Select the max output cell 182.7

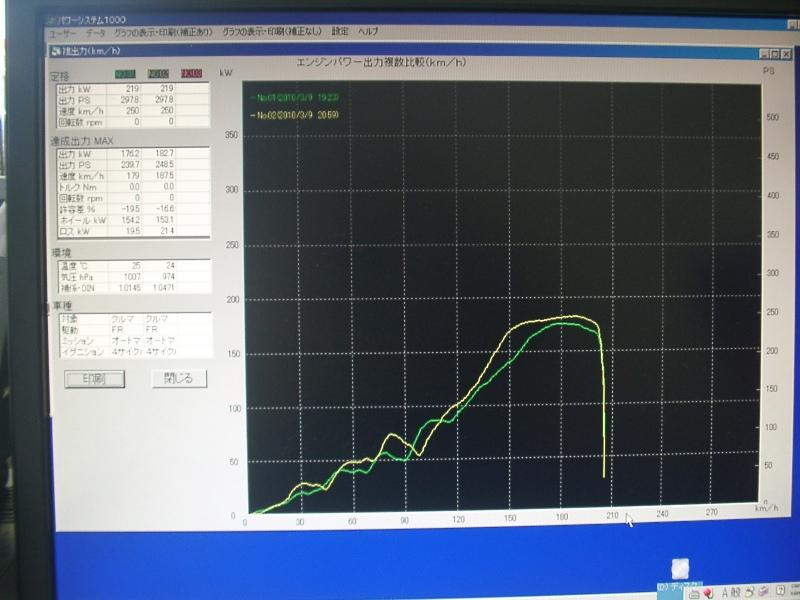164,154
